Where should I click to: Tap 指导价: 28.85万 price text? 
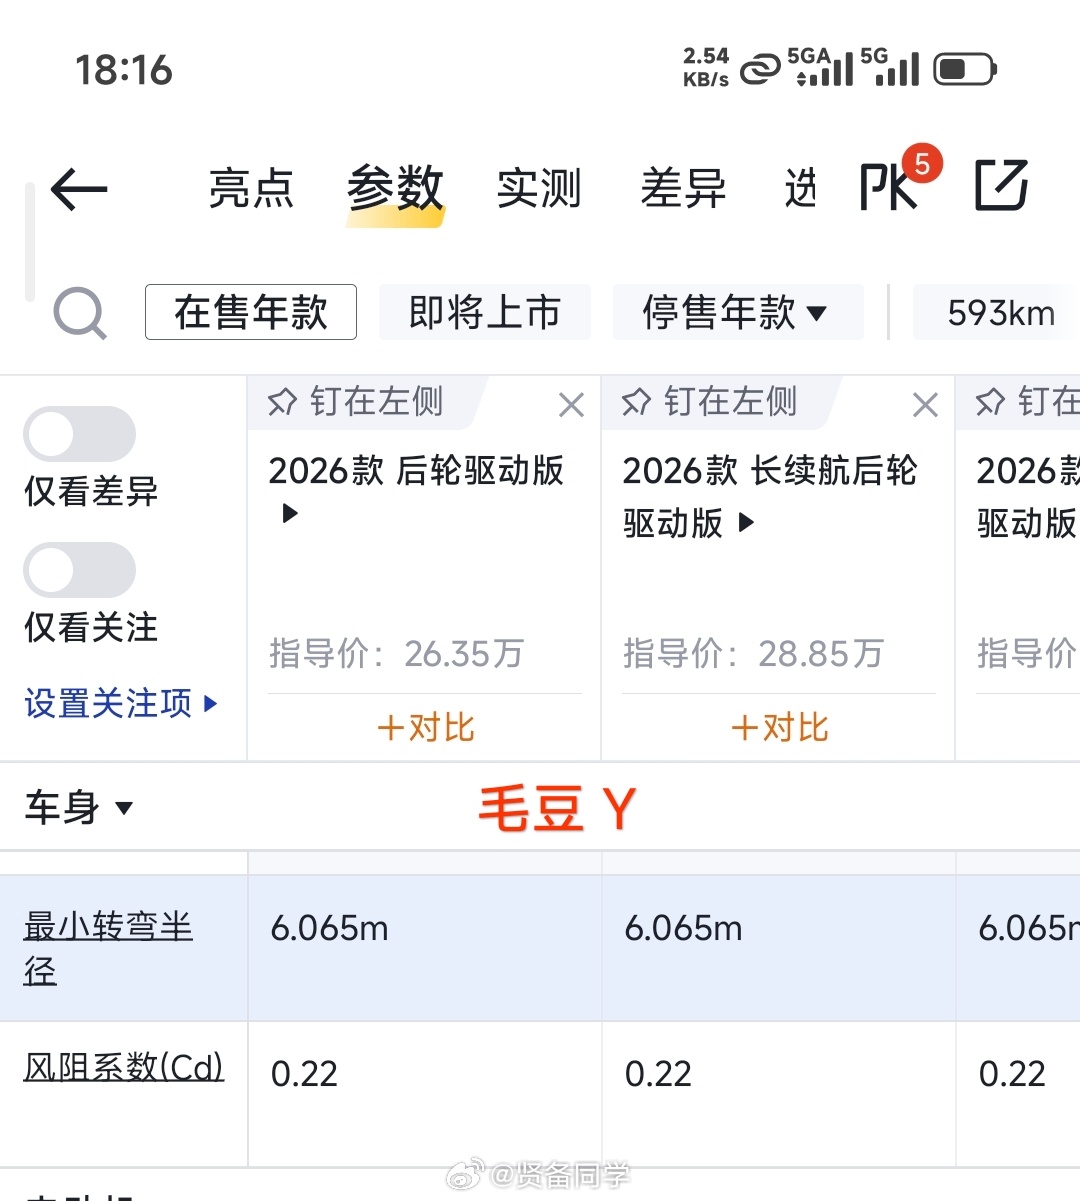click(753, 653)
